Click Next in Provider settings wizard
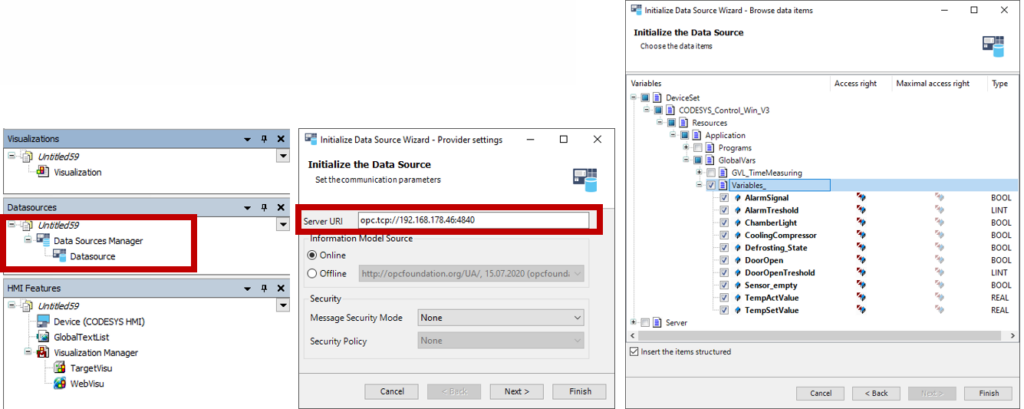 (517, 390)
